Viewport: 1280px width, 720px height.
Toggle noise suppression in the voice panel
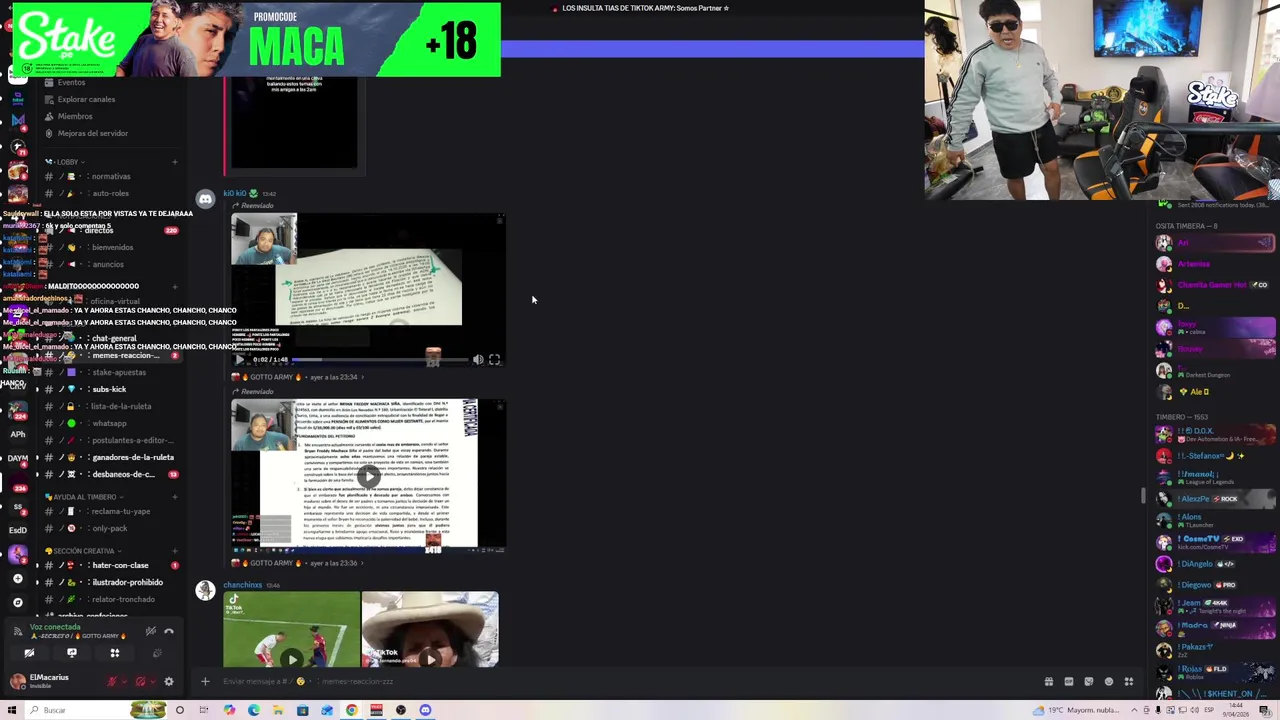point(150,631)
